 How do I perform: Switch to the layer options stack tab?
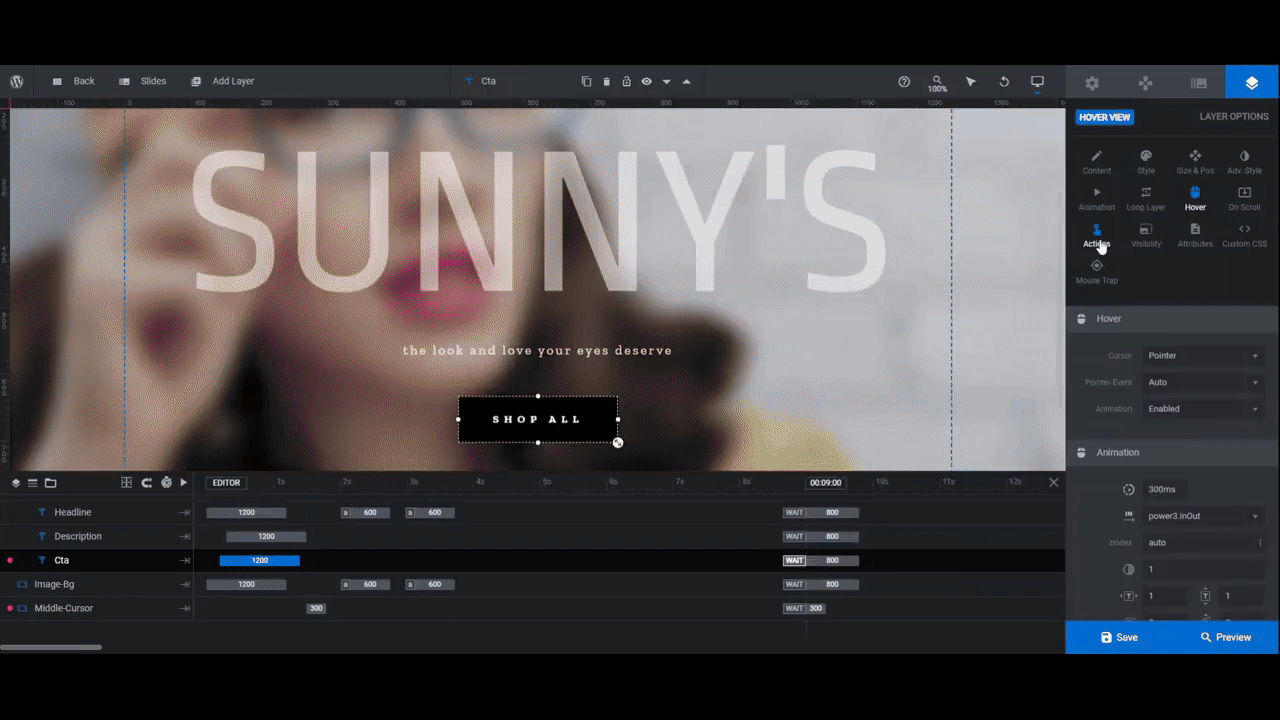(x=1252, y=83)
